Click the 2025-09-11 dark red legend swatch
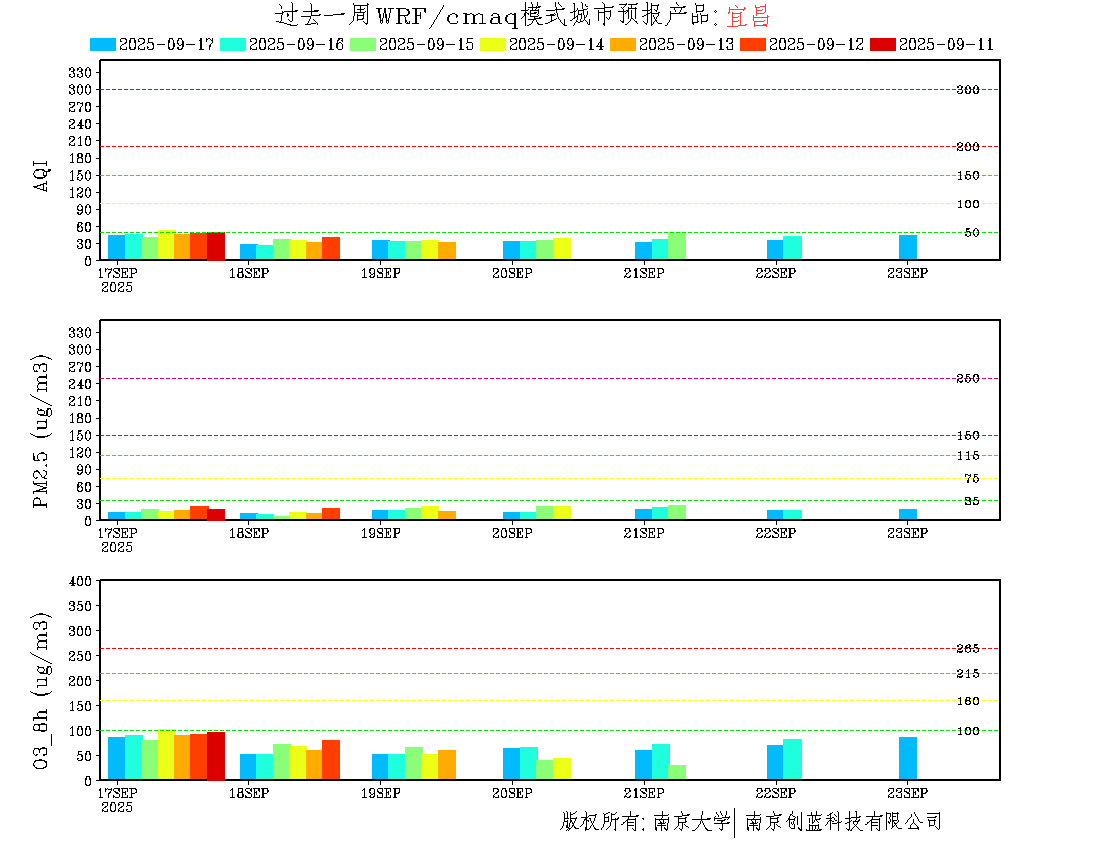The height and width of the screenshot is (850, 1100). pos(883,44)
